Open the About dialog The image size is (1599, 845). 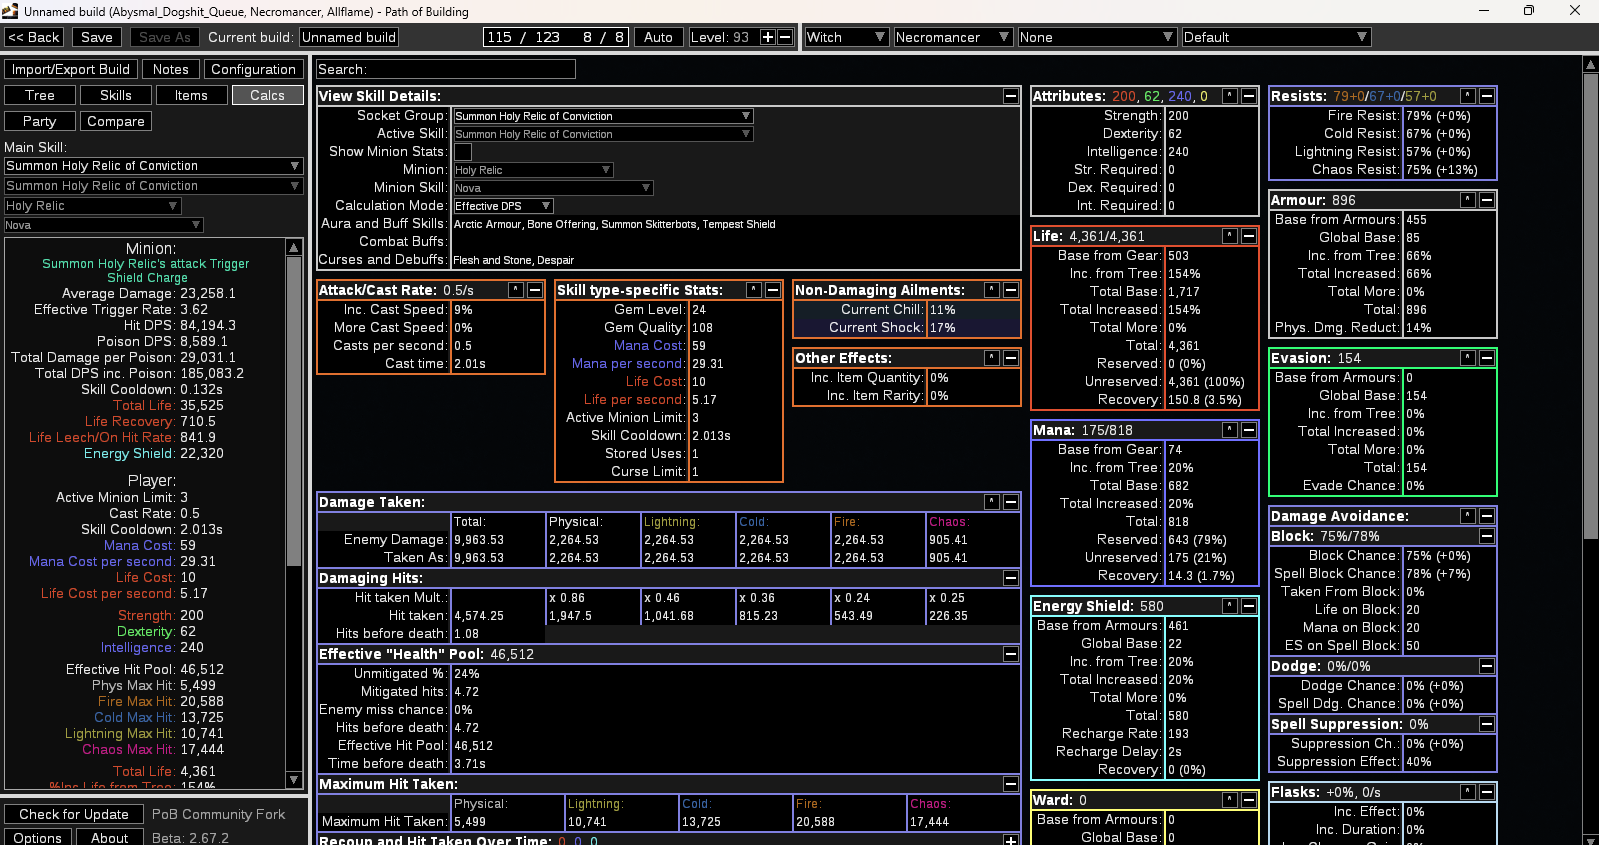pyautogui.click(x=110, y=838)
